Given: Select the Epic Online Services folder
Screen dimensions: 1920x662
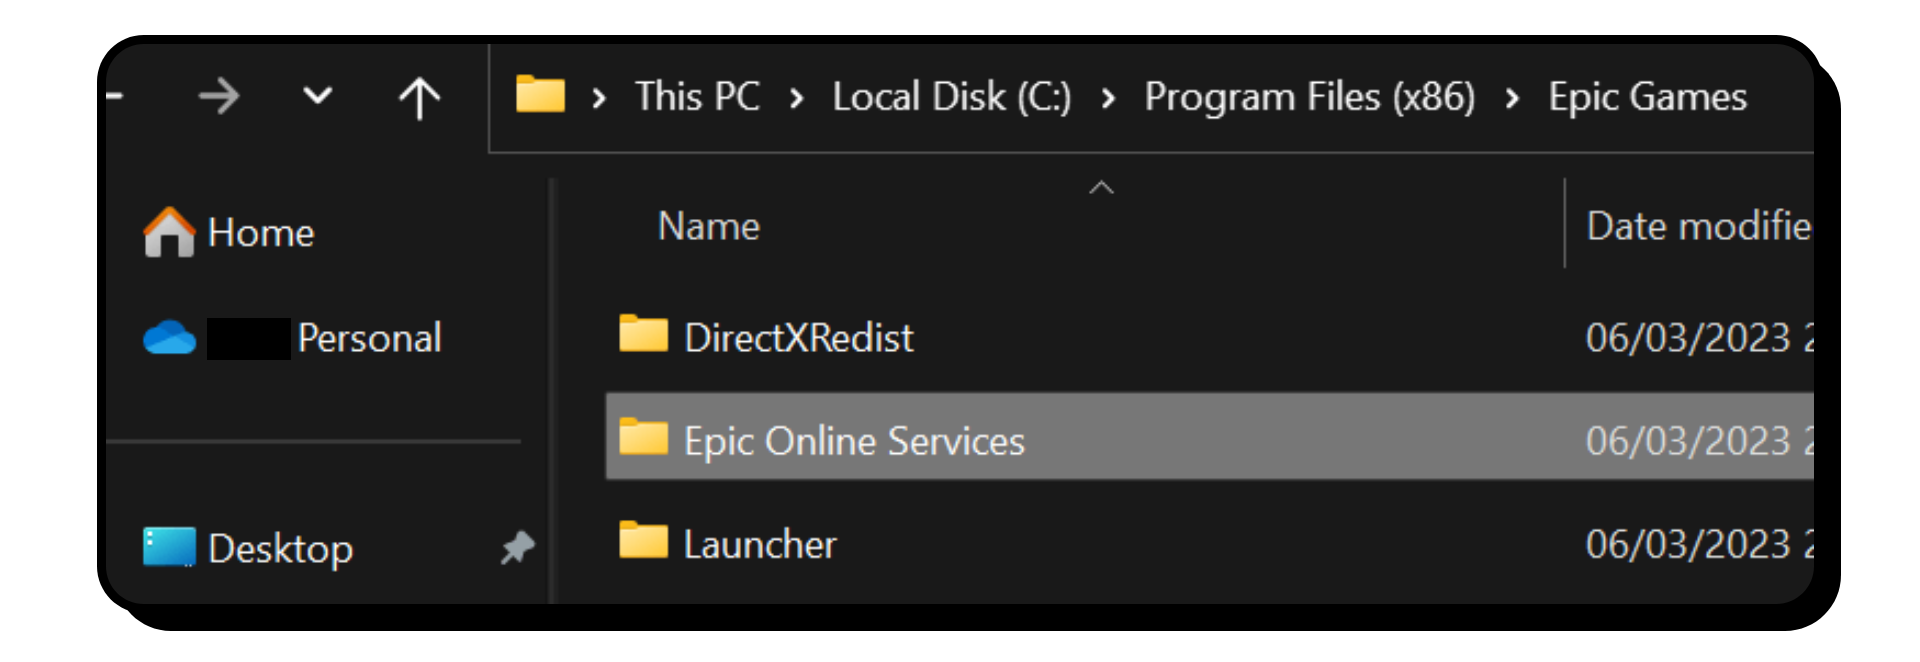Looking at the screenshot, I should coord(854,441).
